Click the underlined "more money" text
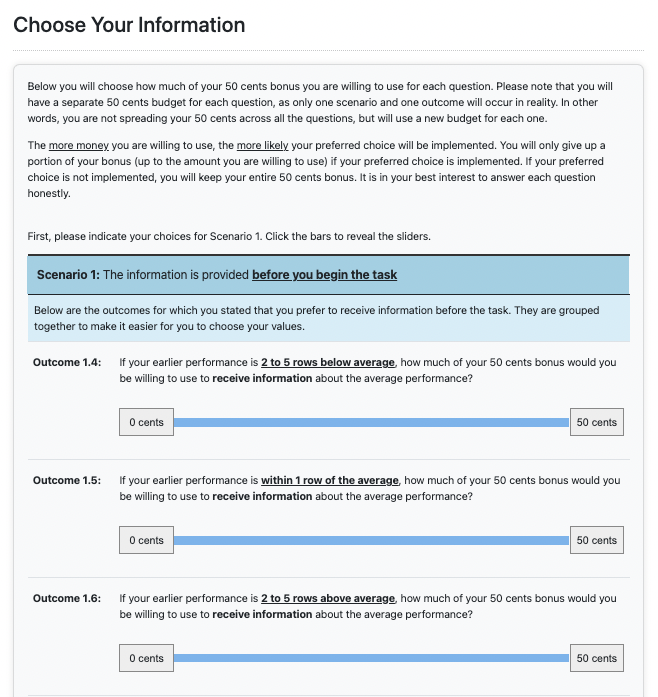The height and width of the screenshot is (697, 658). pos(78,146)
